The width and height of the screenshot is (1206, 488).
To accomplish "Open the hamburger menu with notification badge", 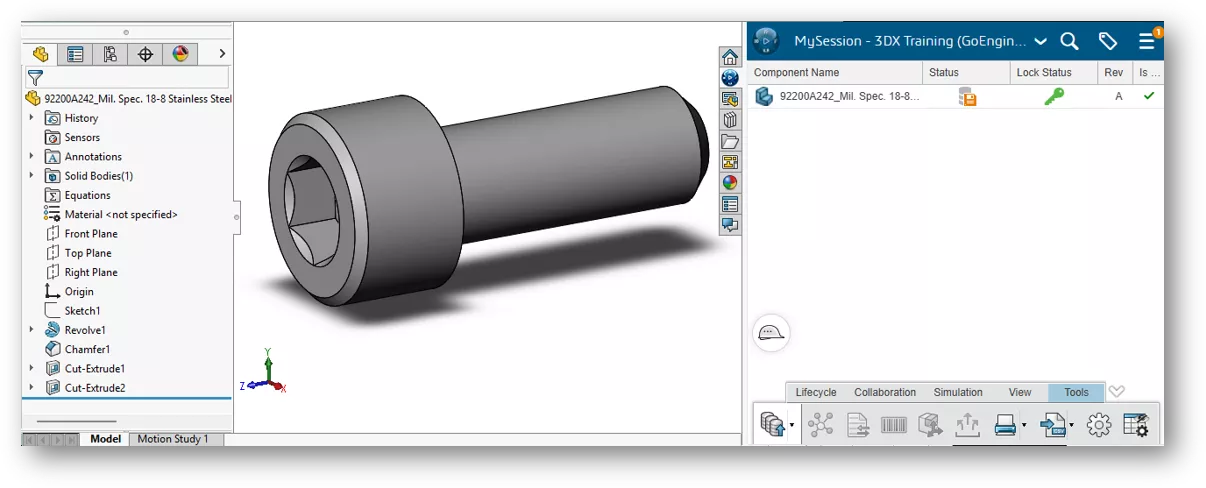I will click(1148, 40).
